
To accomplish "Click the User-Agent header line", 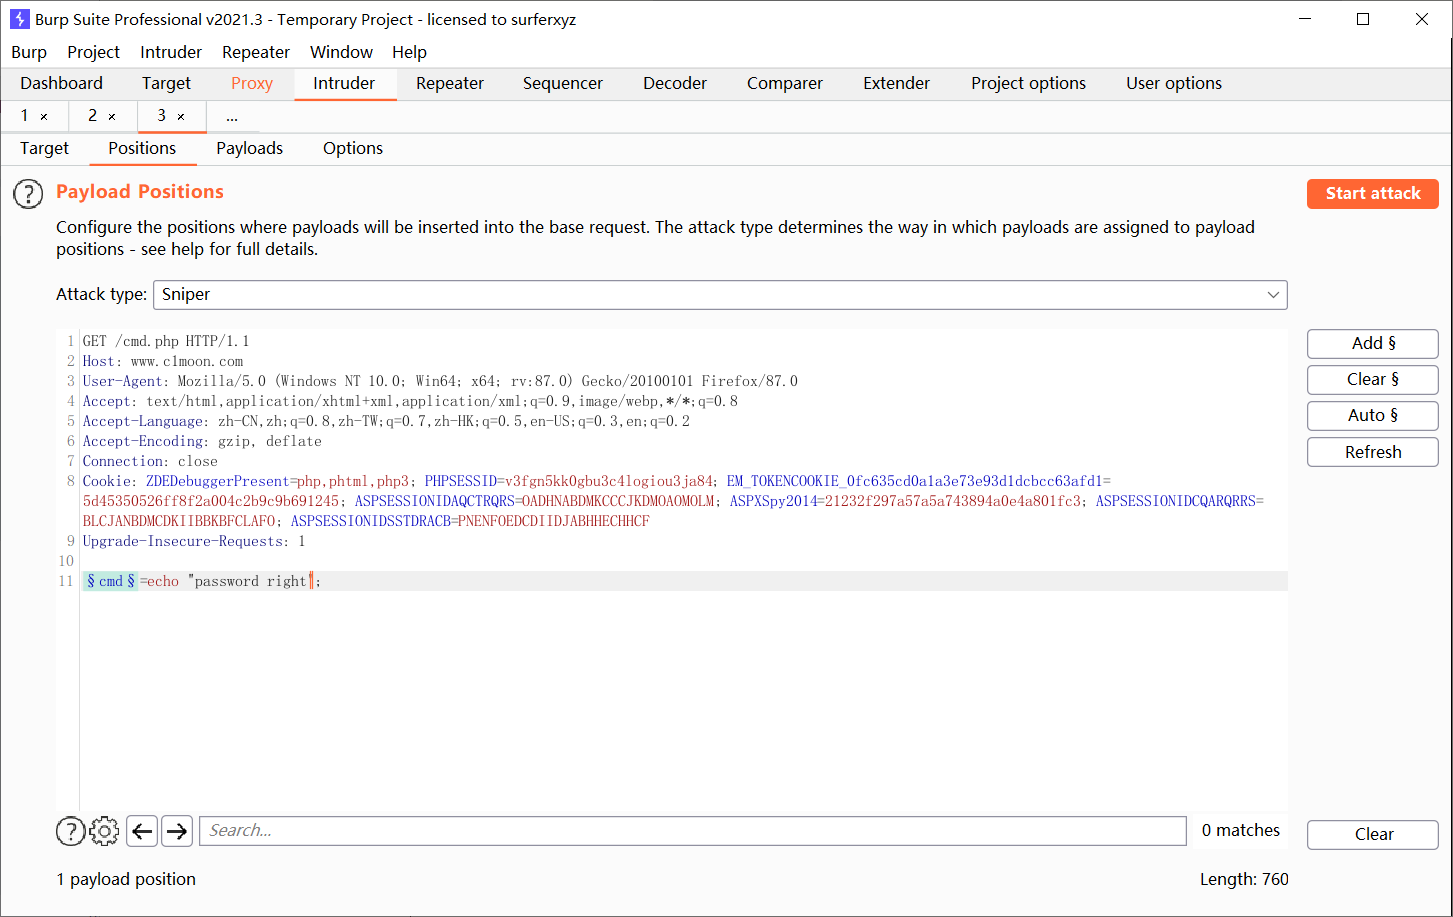I will [x=440, y=381].
